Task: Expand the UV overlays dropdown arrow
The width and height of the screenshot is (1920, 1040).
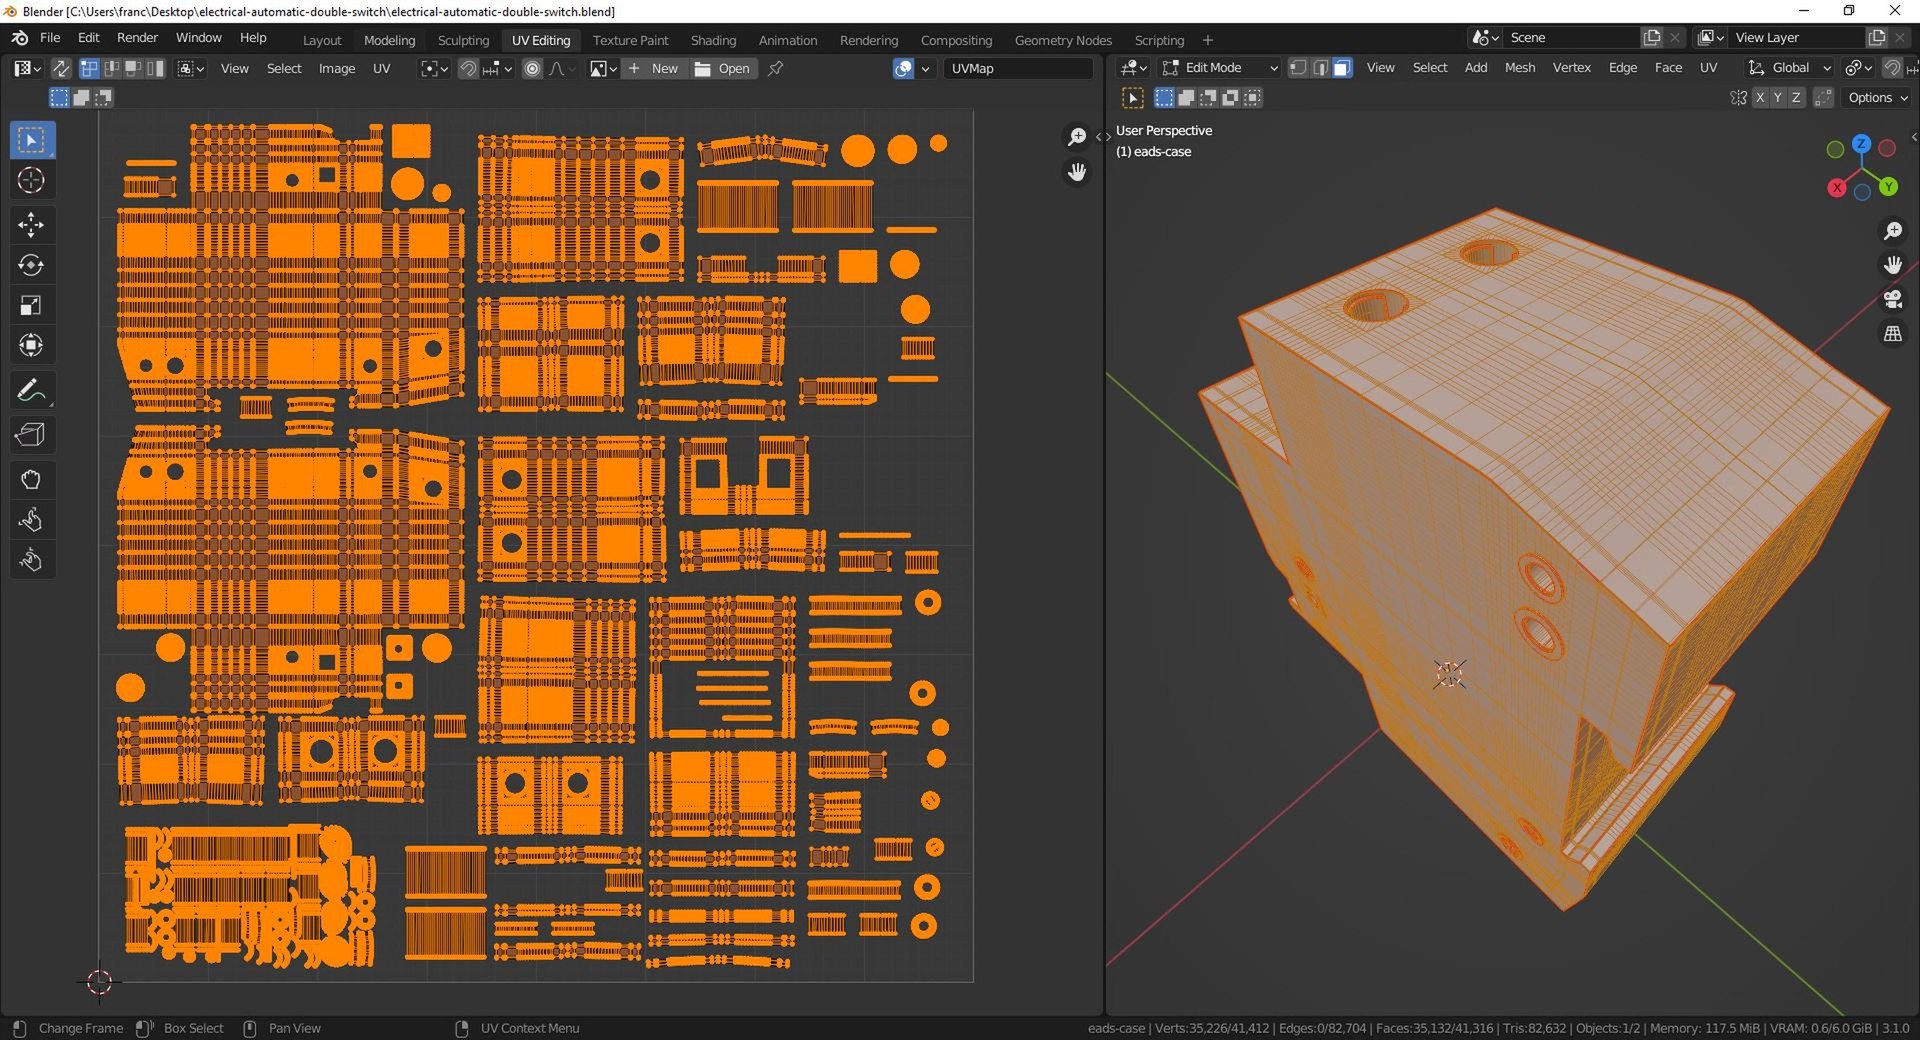Action: pyautogui.click(x=926, y=68)
